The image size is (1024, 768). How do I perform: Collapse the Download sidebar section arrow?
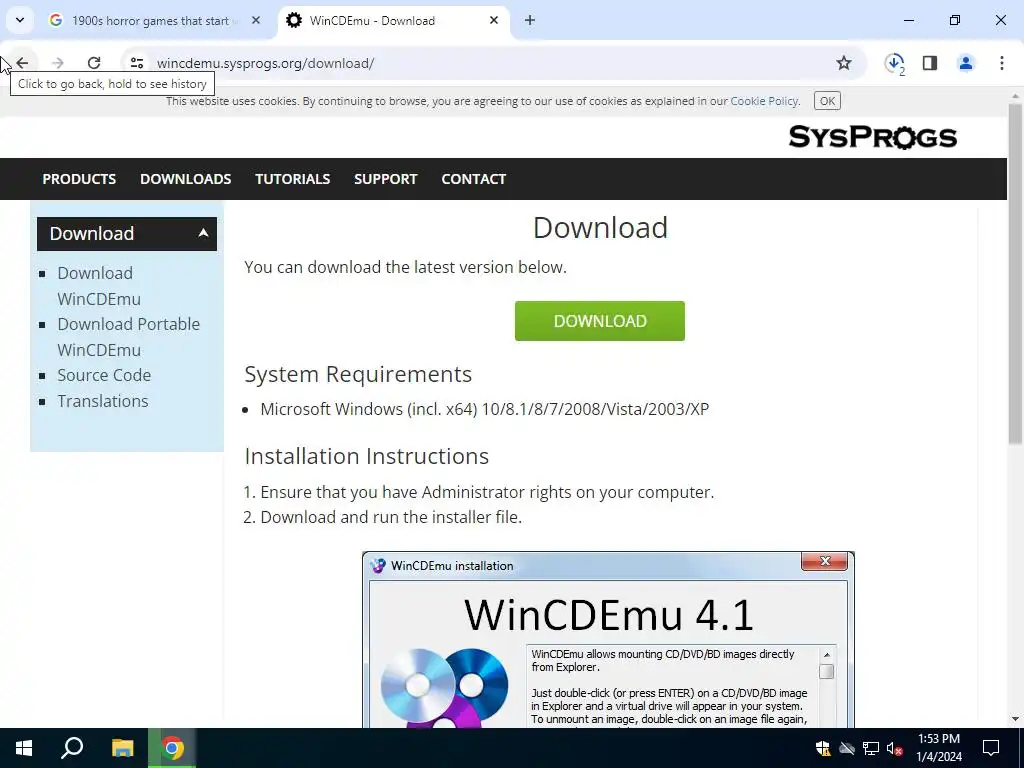pos(203,233)
